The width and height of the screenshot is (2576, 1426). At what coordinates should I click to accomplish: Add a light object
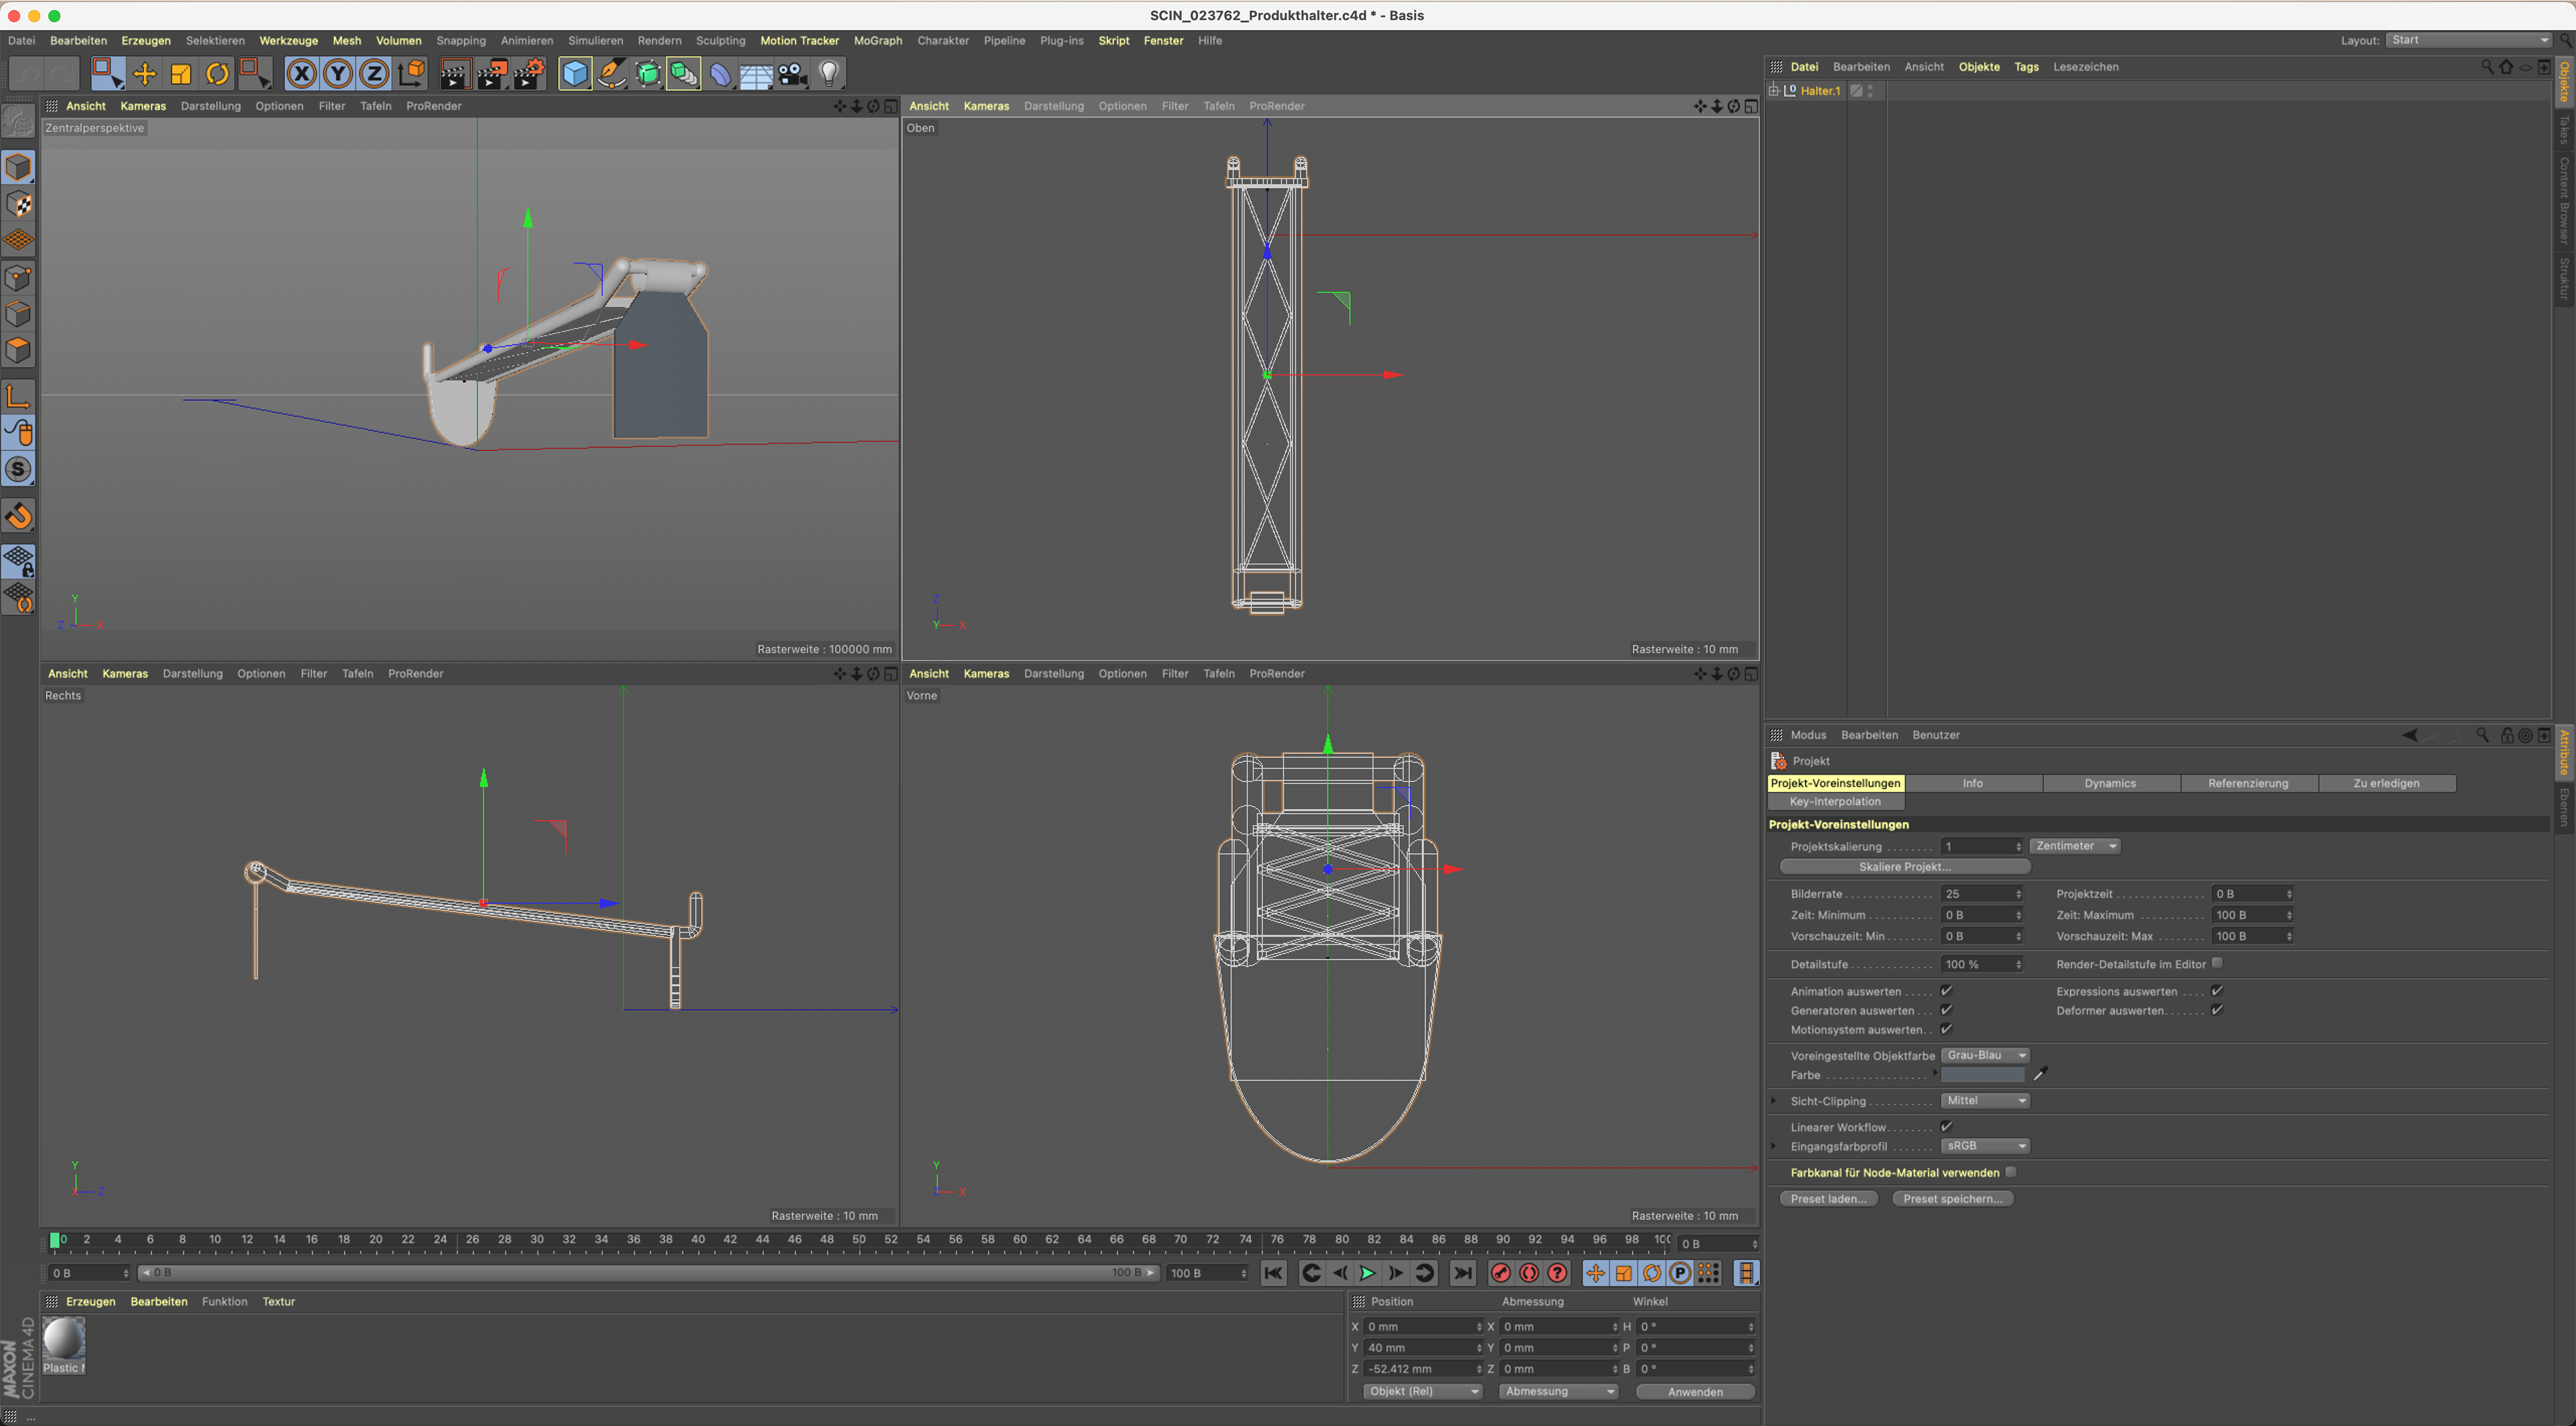tap(829, 73)
